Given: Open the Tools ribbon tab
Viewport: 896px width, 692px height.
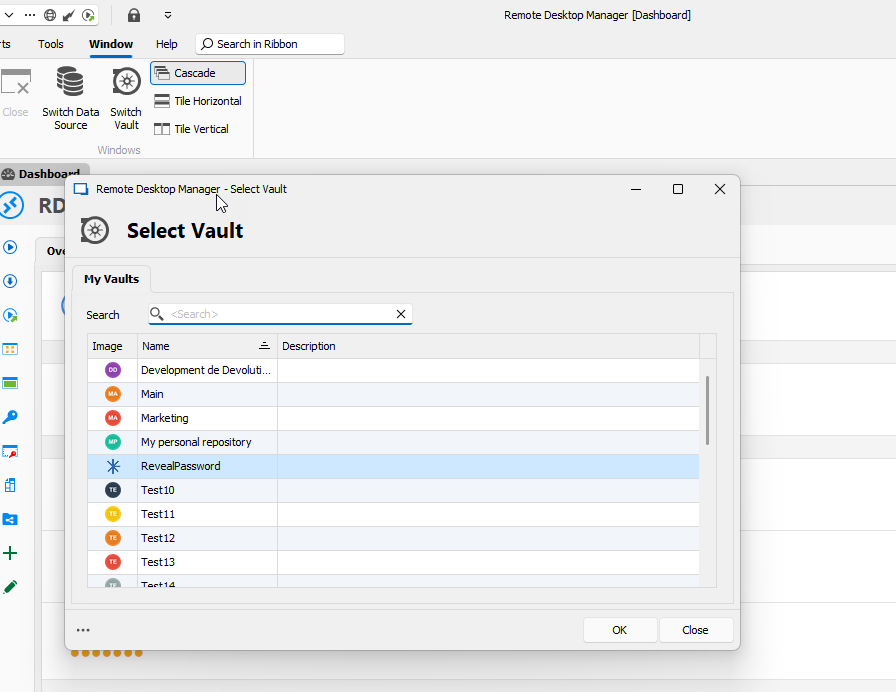Looking at the screenshot, I should coord(50,44).
